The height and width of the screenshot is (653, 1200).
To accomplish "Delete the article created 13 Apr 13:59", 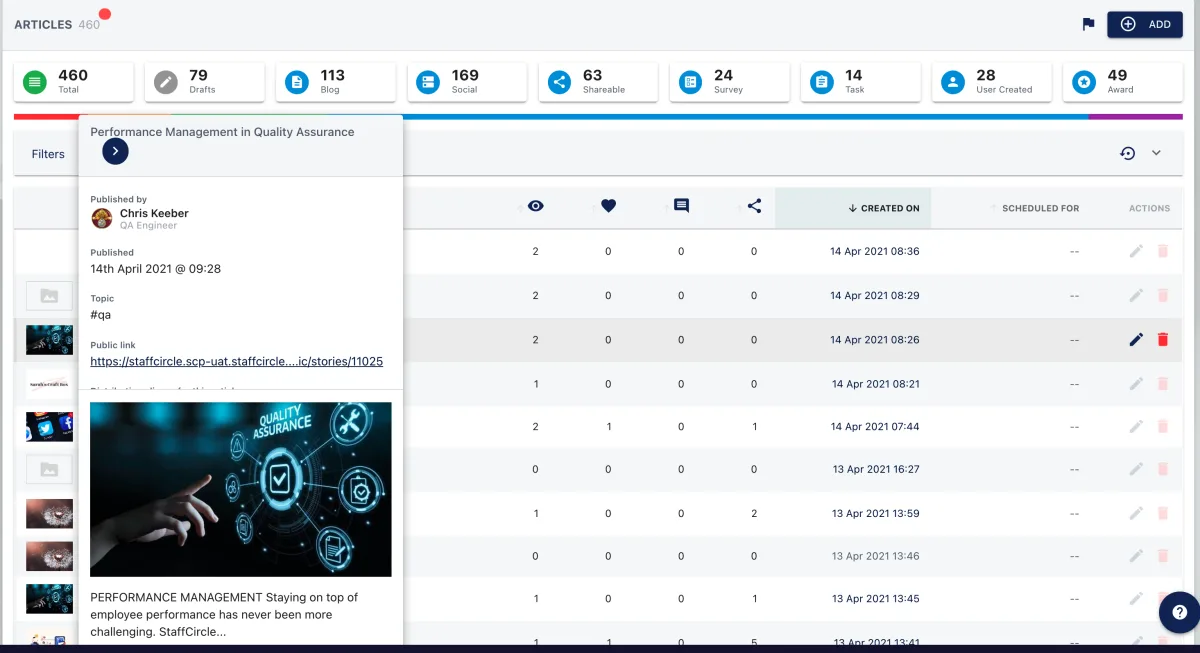I will point(1162,513).
